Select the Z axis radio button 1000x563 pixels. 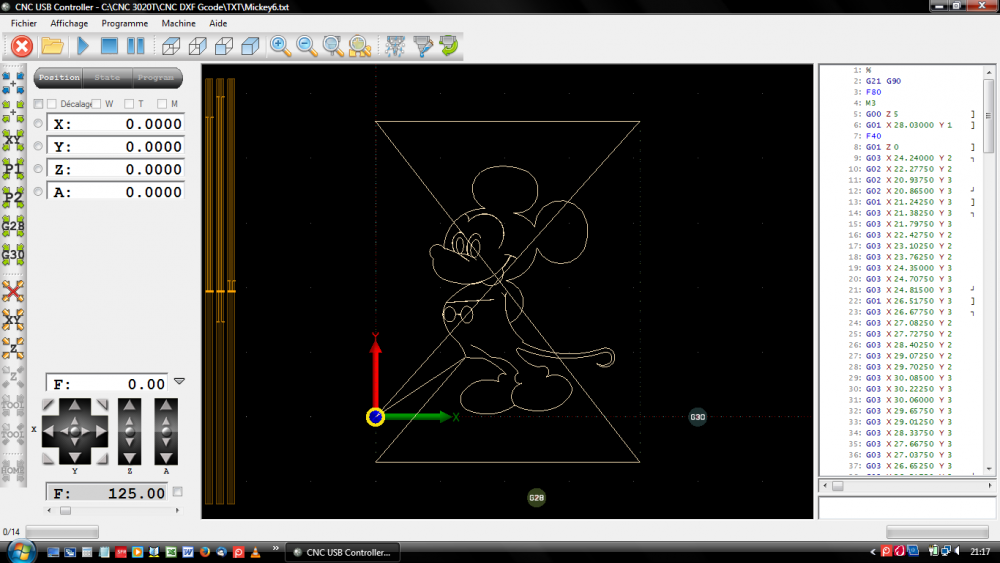[x=38, y=169]
